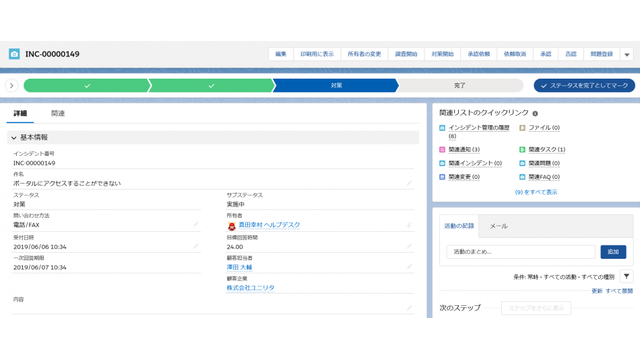Click the 更新 link in the activity panel

(597, 291)
